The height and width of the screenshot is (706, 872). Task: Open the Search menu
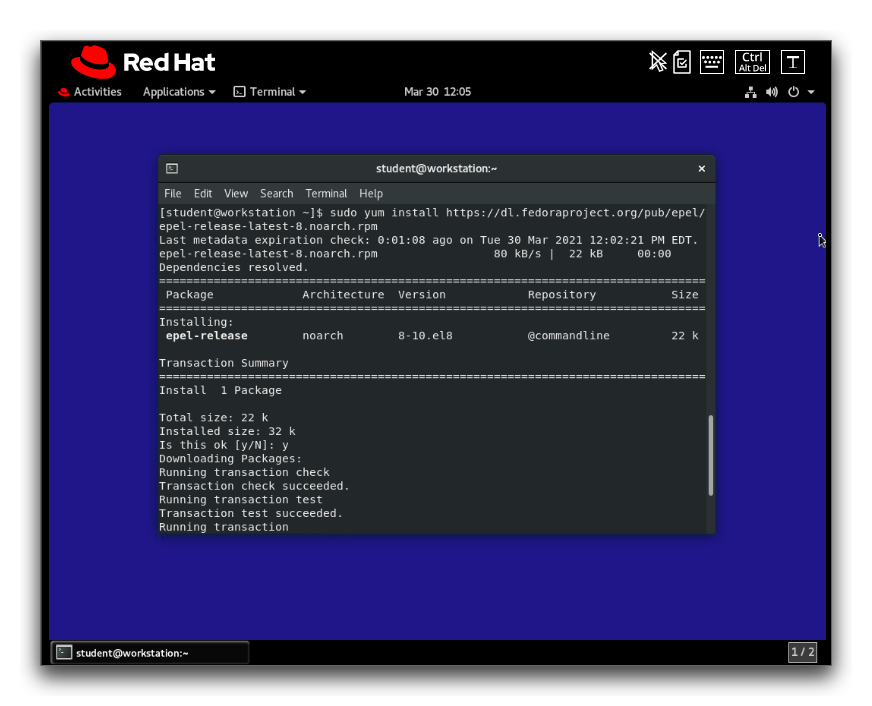[x=276, y=193]
